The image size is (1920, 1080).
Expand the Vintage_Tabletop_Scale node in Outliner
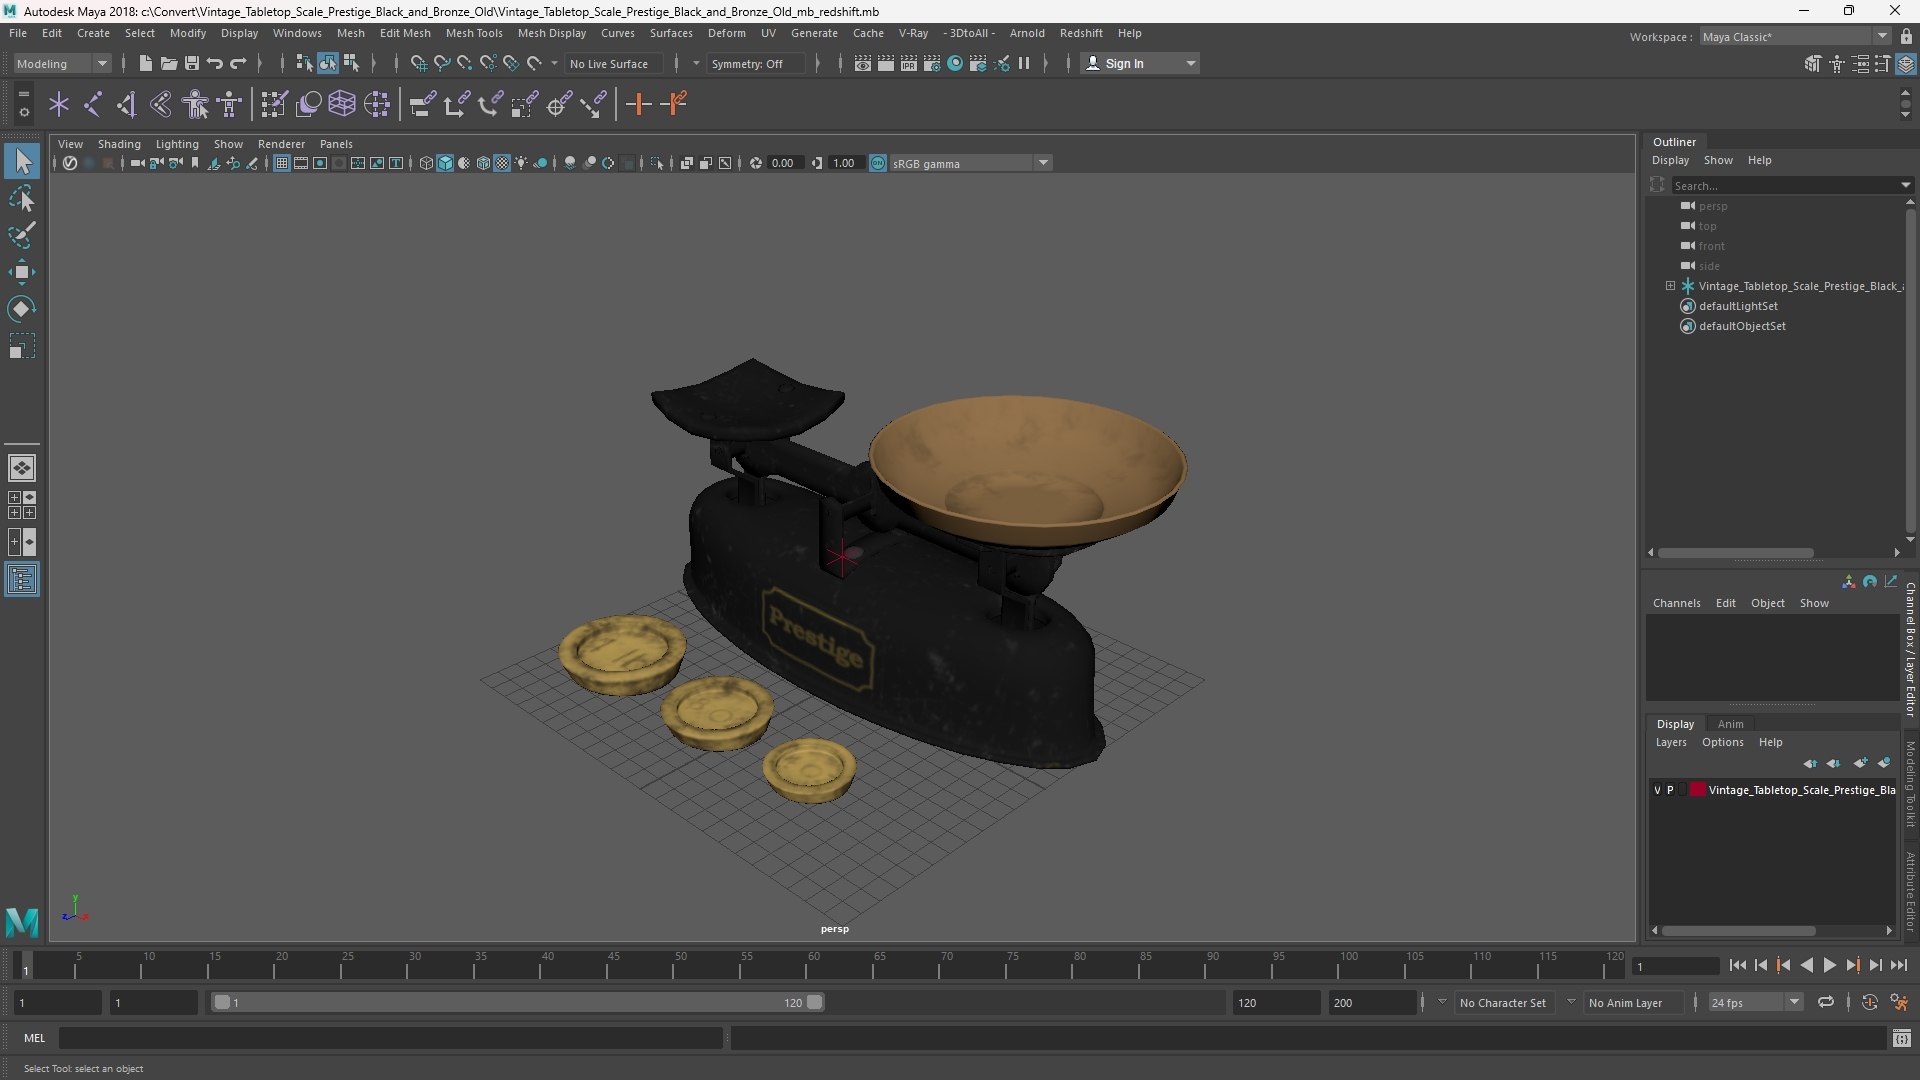(x=1670, y=286)
